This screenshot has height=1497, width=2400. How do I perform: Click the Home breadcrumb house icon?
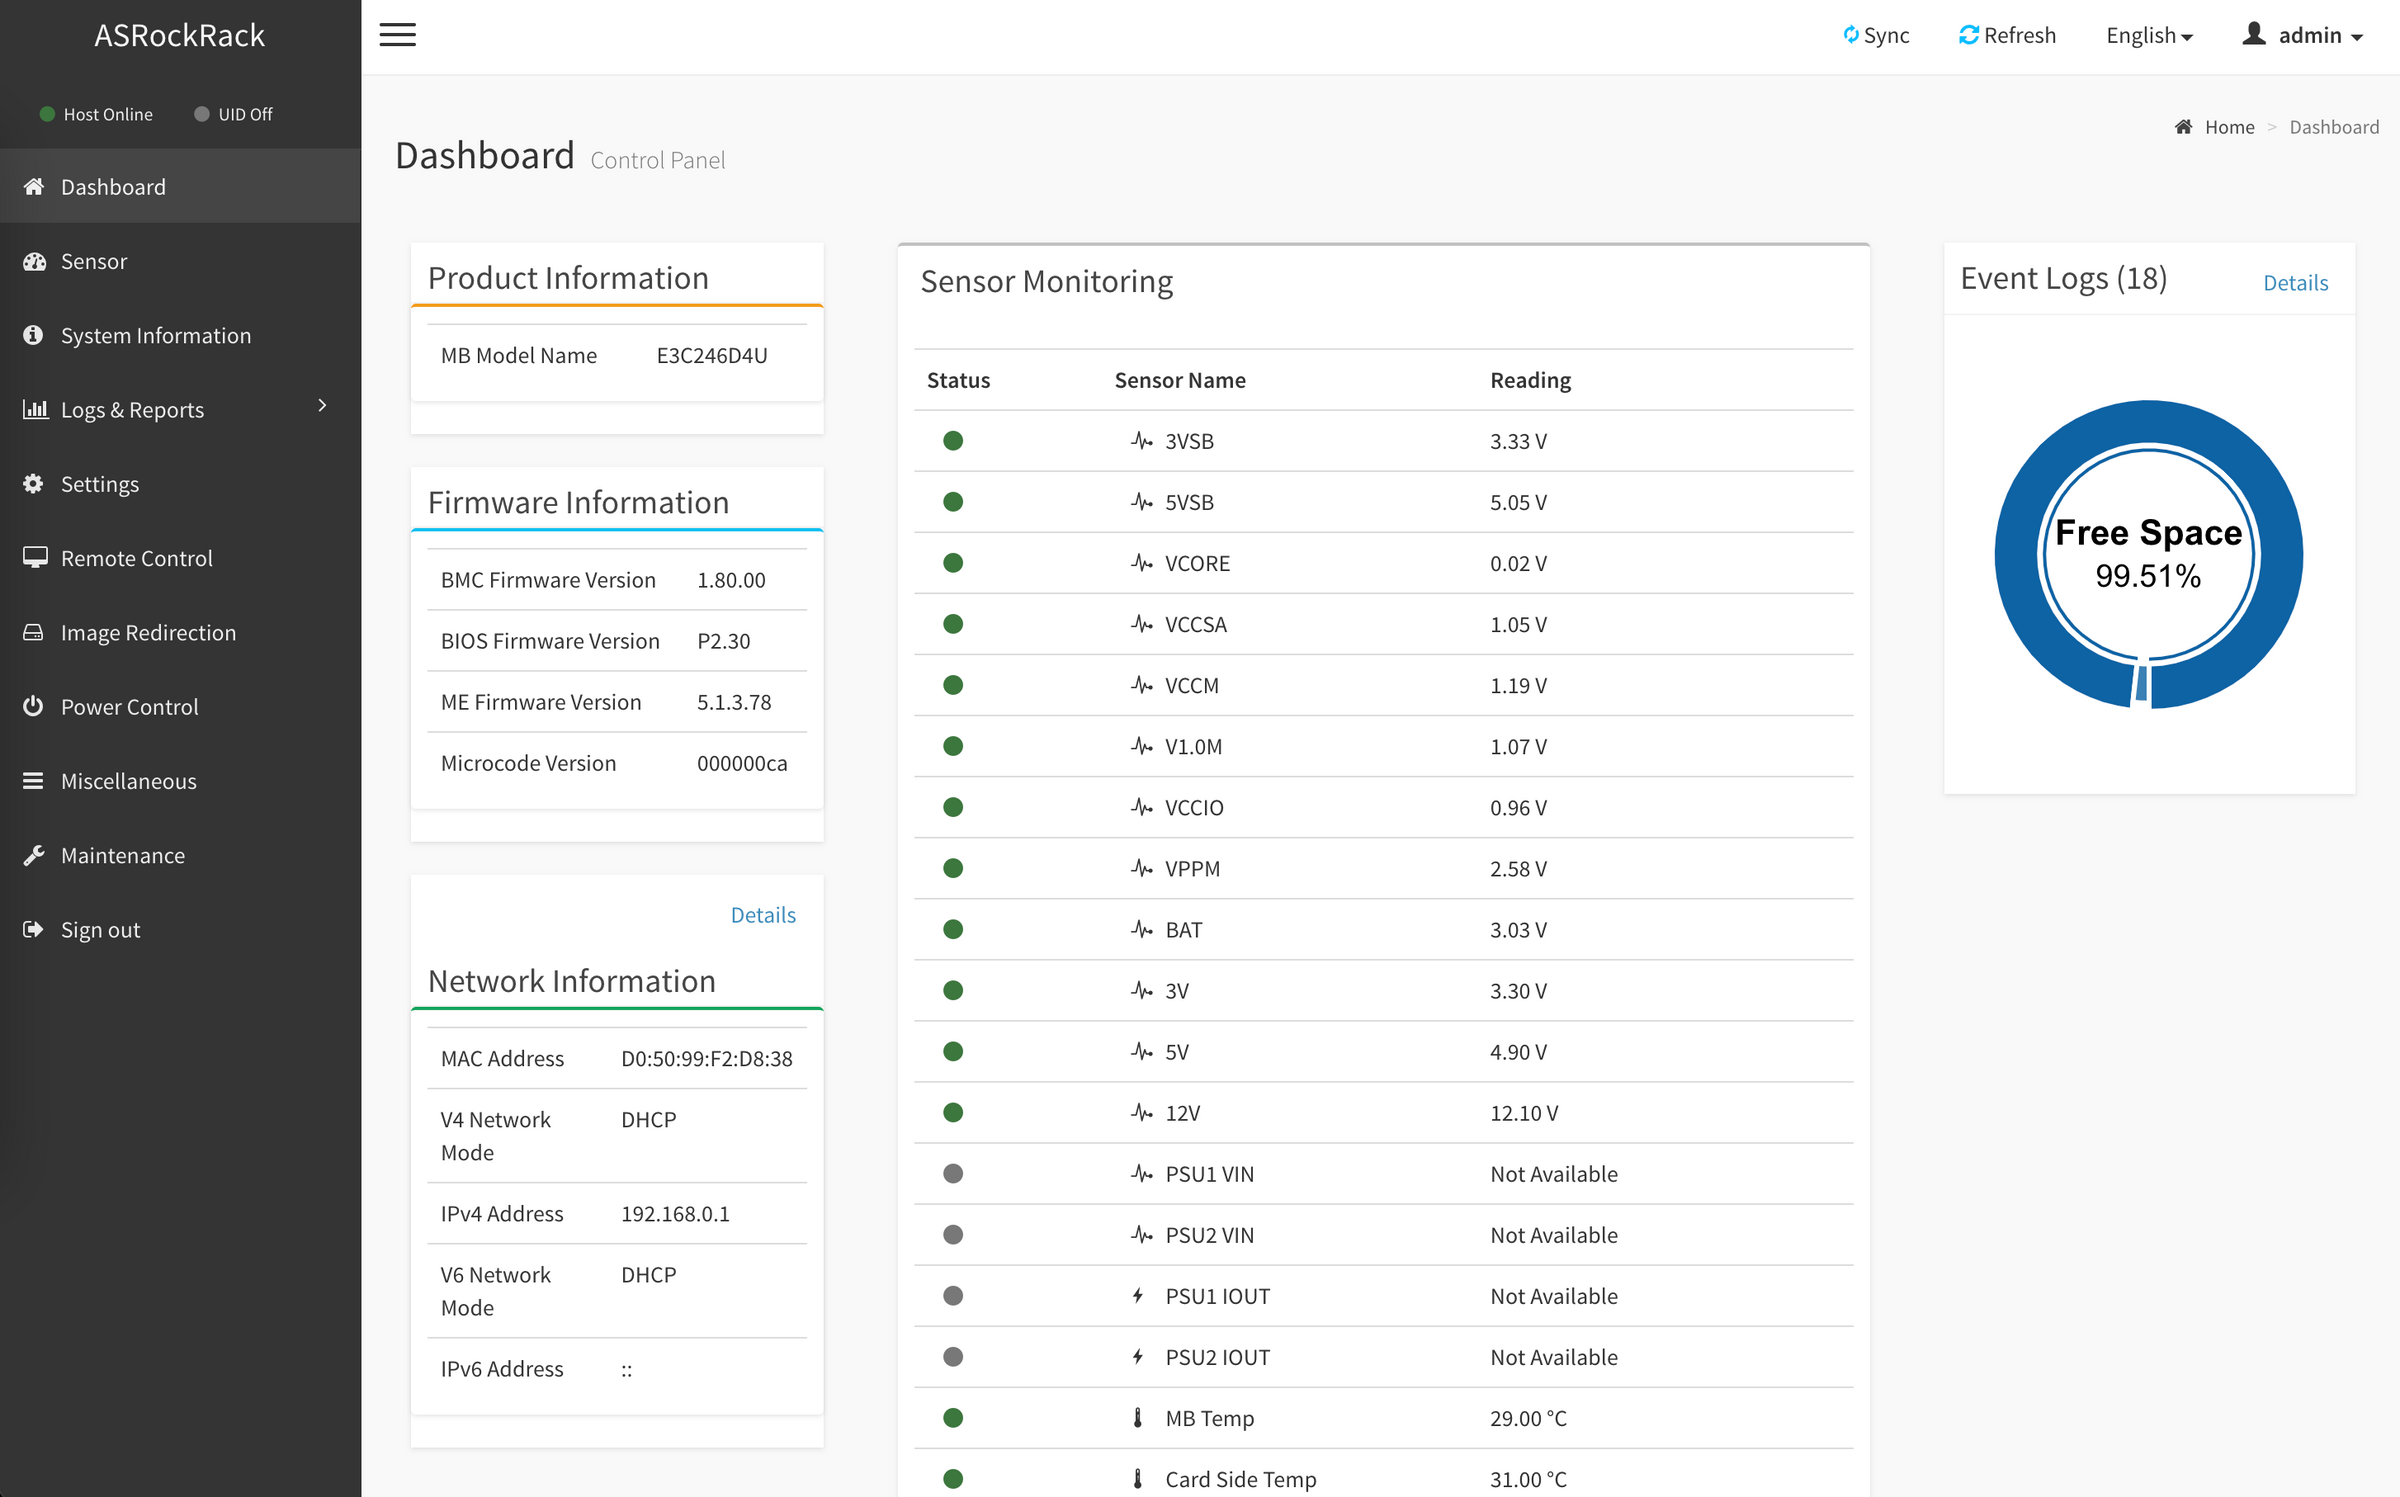(2184, 127)
